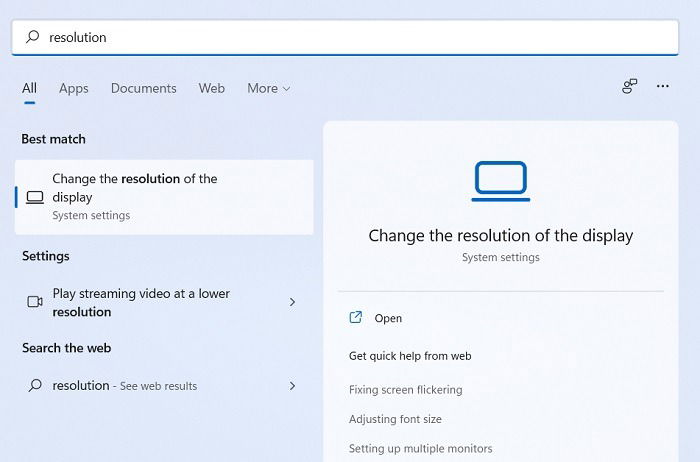700x462 pixels.
Task: Open Setting up multiple monitors link
Action: coord(421,449)
